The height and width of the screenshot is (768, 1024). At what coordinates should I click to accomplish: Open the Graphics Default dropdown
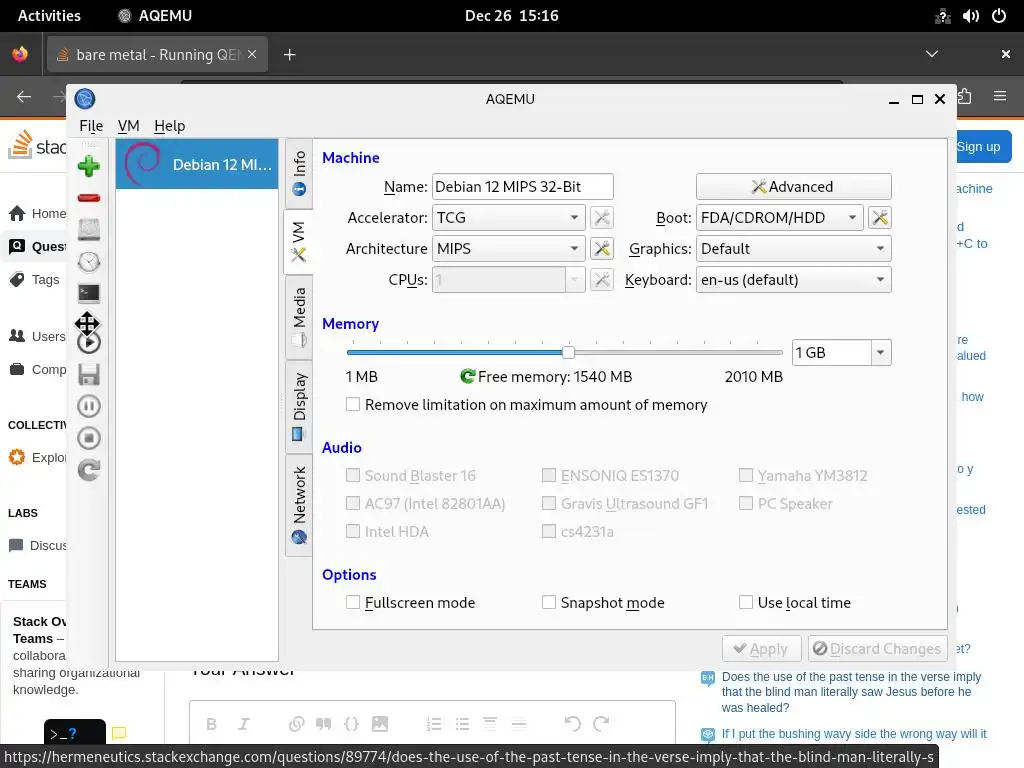click(x=793, y=249)
